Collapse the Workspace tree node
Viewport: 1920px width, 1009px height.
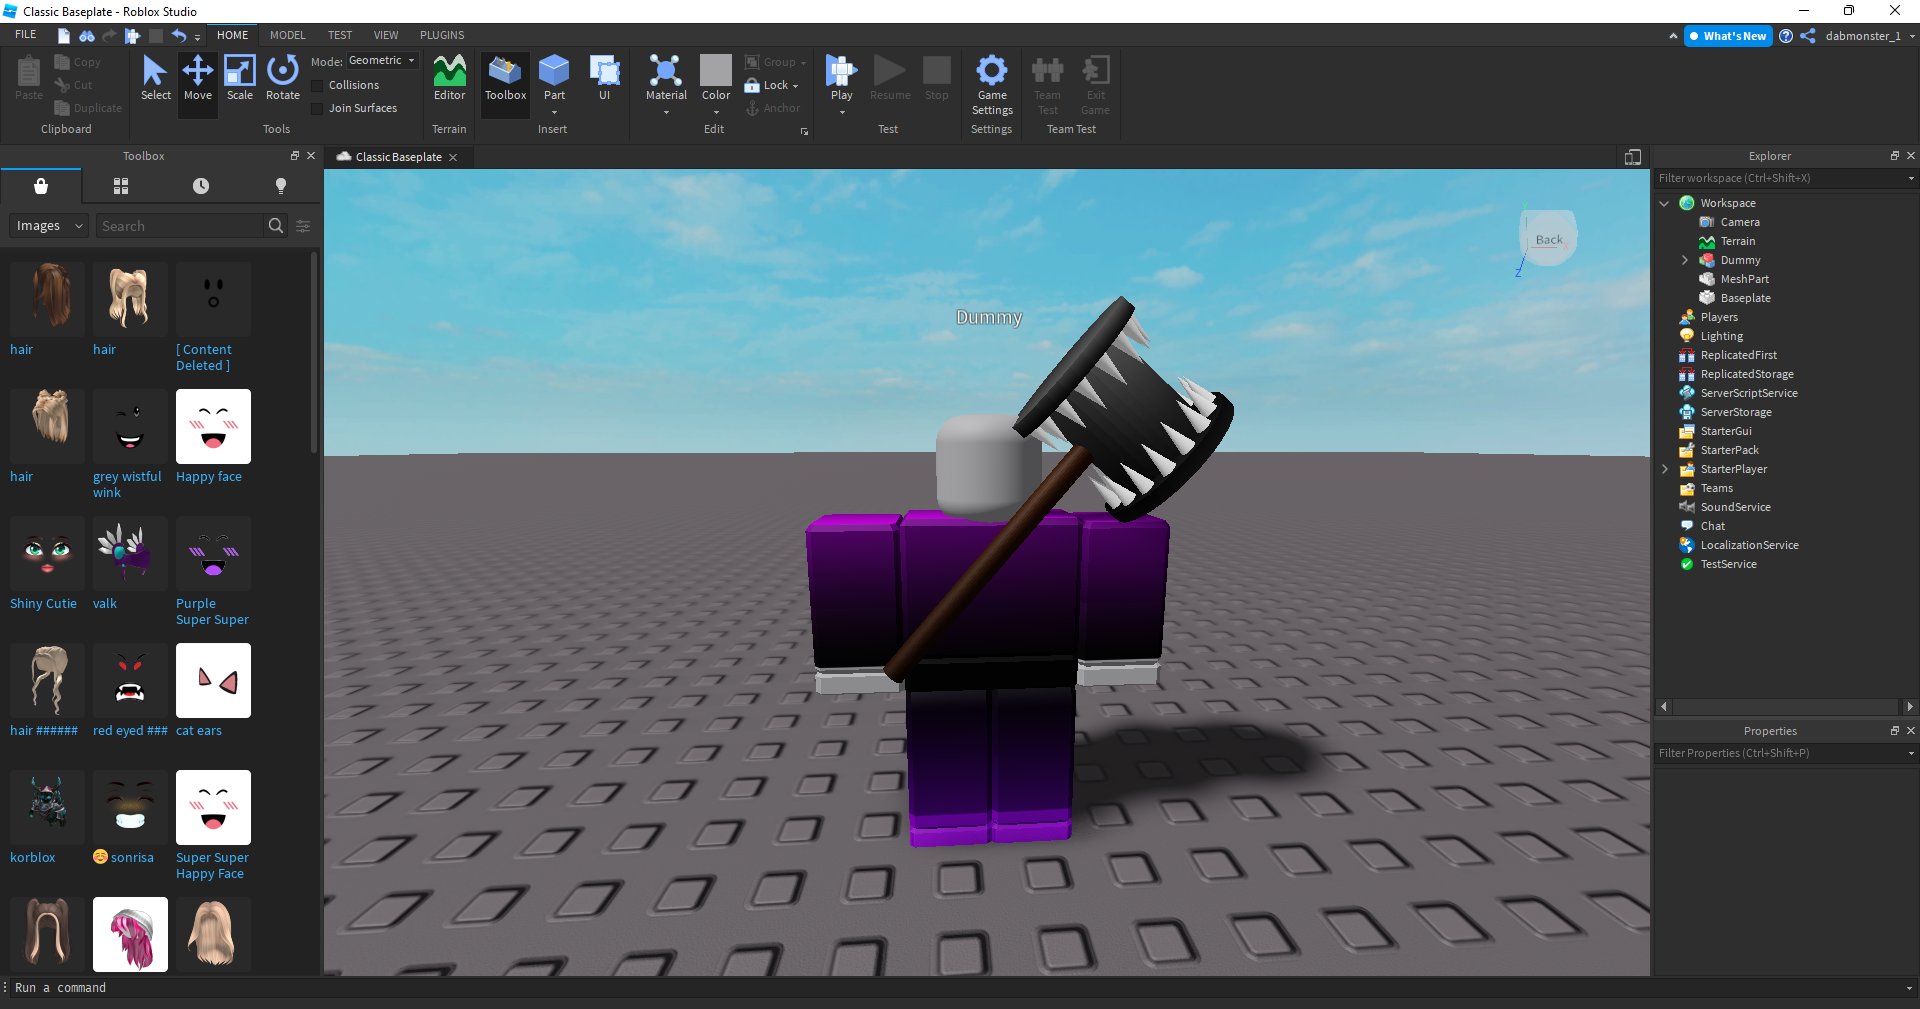coord(1664,203)
